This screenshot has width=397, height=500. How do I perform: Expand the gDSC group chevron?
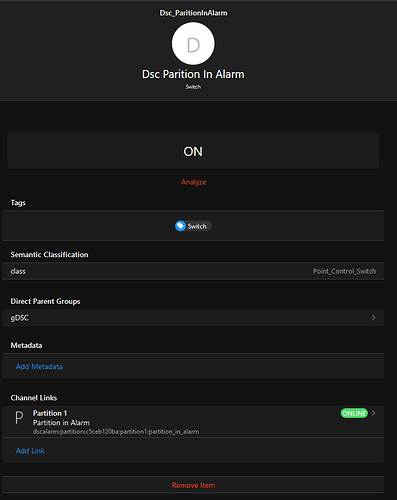pyautogui.click(x=373, y=318)
